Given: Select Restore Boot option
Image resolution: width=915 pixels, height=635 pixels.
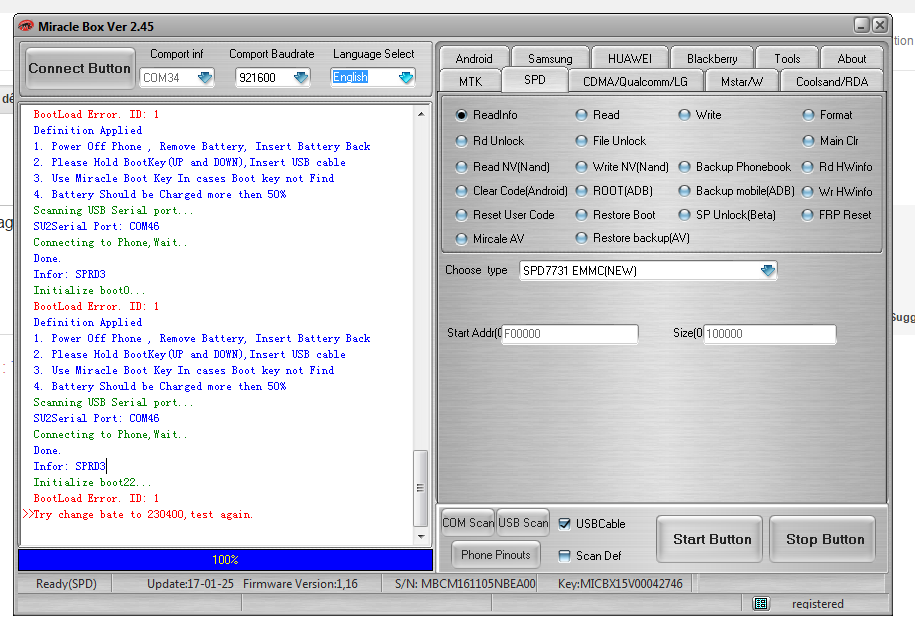Looking at the screenshot, I should 581,215.
